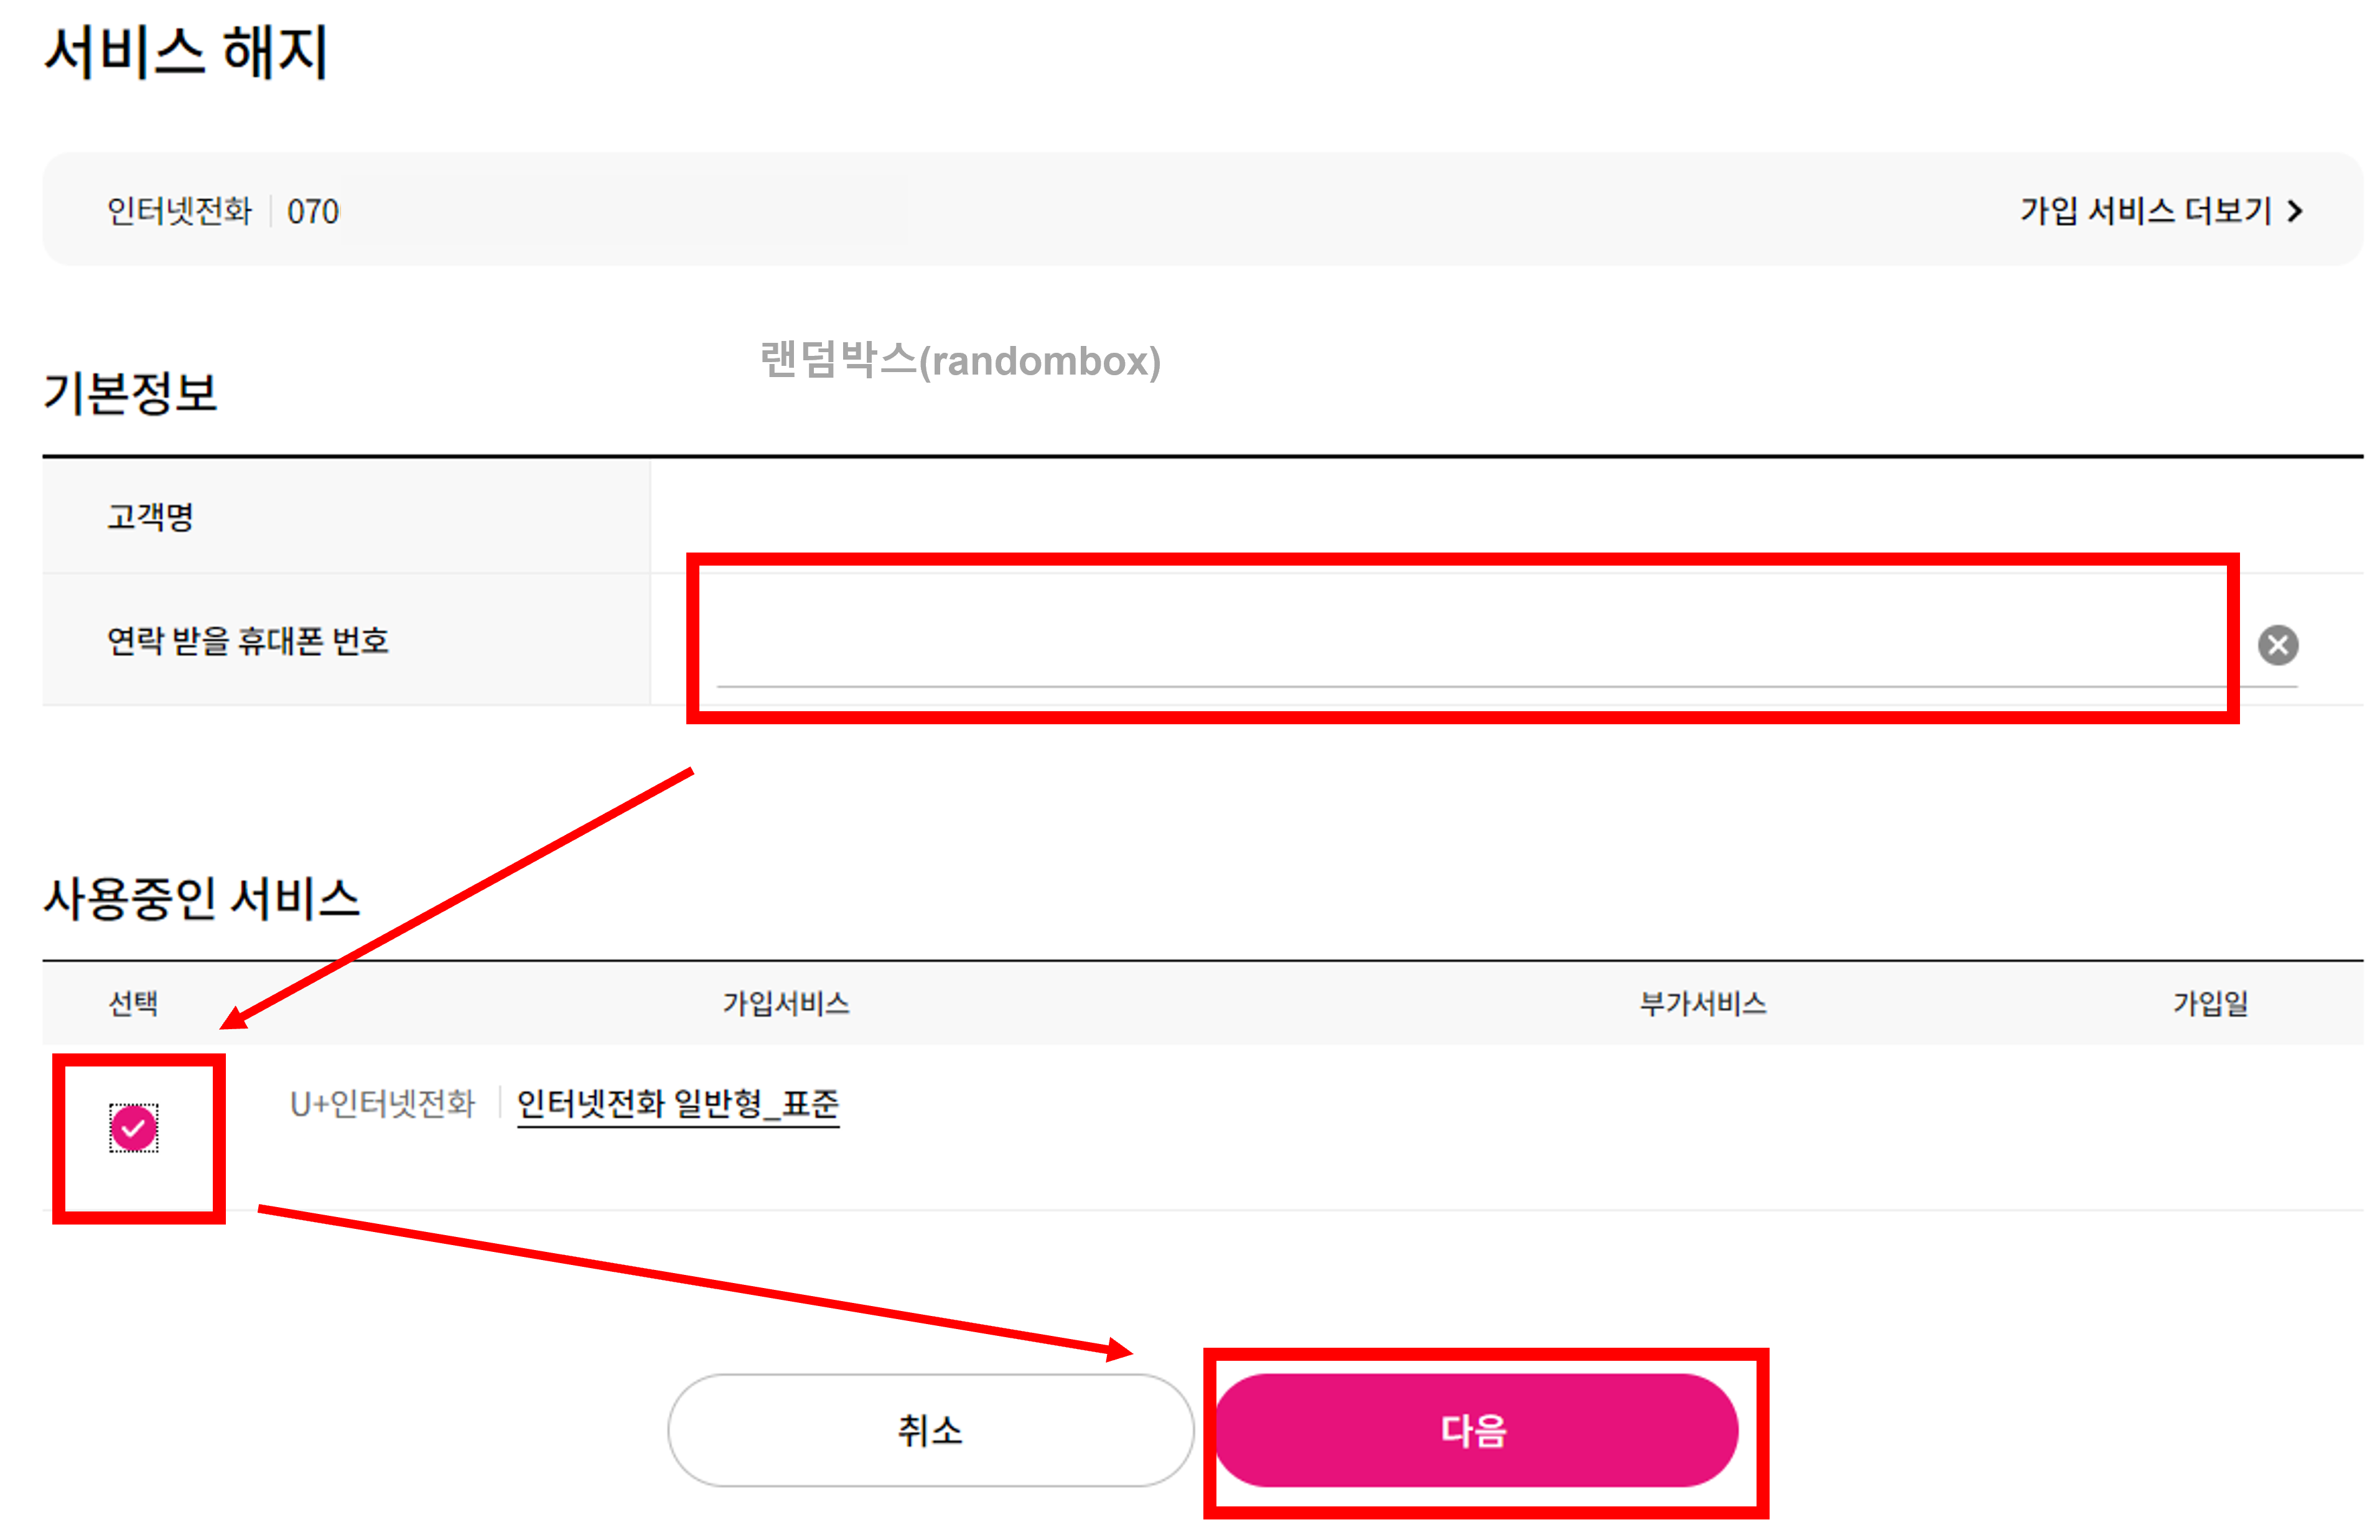Click the 070 internet phone number label
Image resolution: width=2380 pixels, height=1540 pixels.
[x=315, y=210]
